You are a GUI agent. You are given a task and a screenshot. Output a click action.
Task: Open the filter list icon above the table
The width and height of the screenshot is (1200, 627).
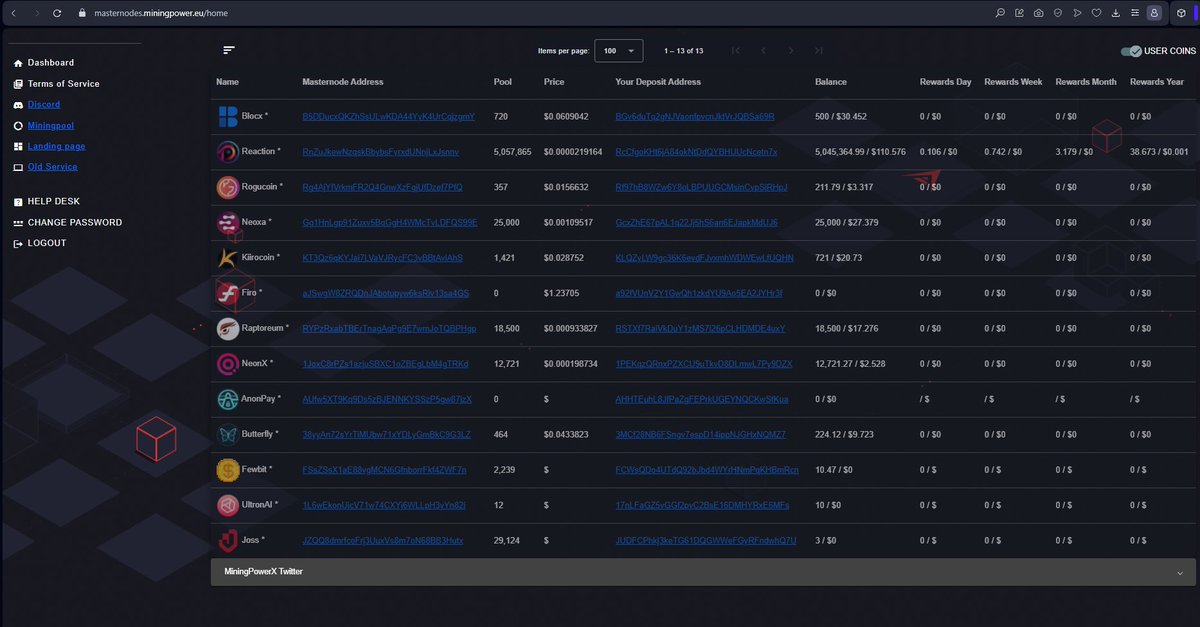point(229,50)
